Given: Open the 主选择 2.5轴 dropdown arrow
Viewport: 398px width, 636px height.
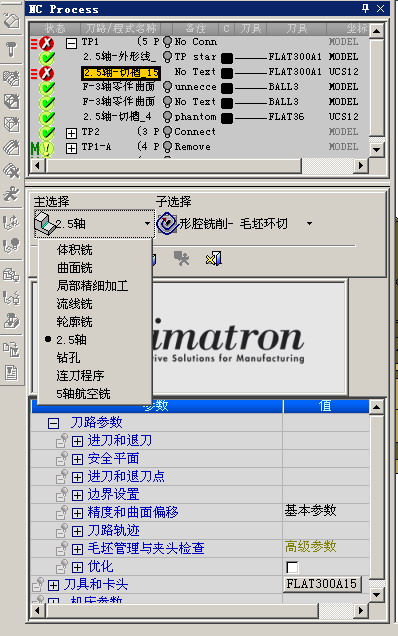Looking at the screenshot, I should [x=147, y=223].
